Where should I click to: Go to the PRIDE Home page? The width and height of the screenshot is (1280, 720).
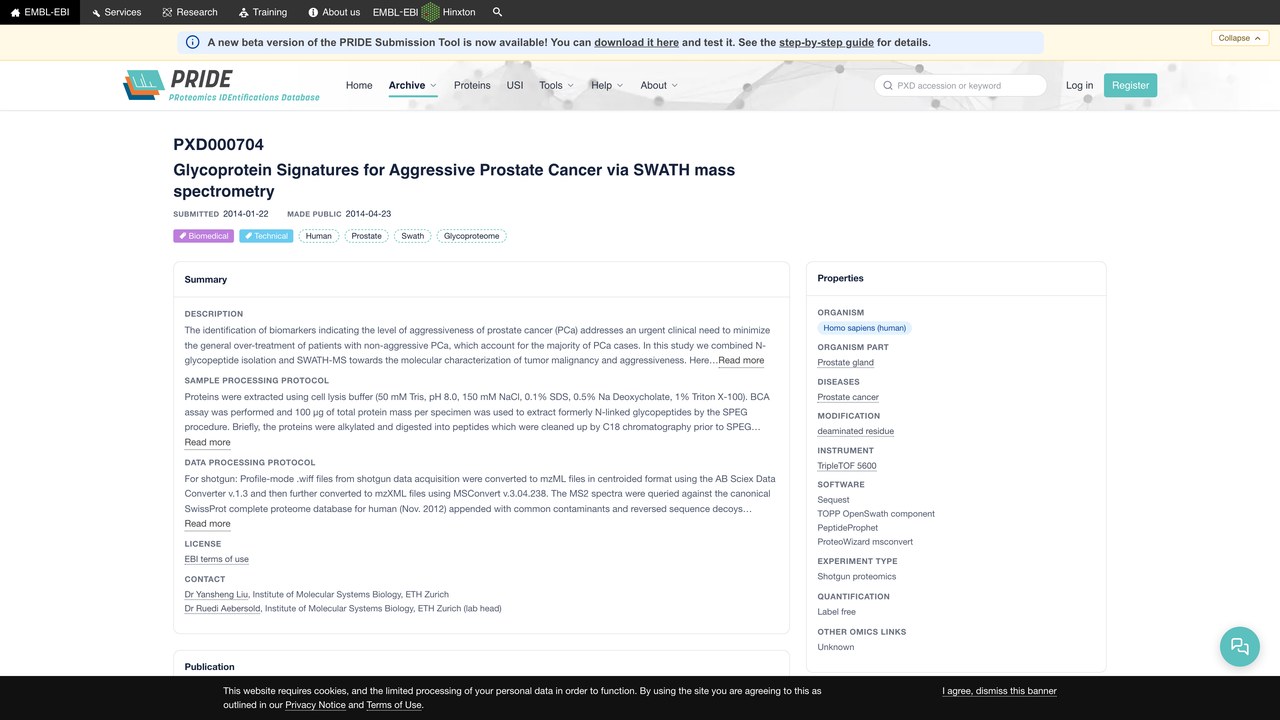359,85
